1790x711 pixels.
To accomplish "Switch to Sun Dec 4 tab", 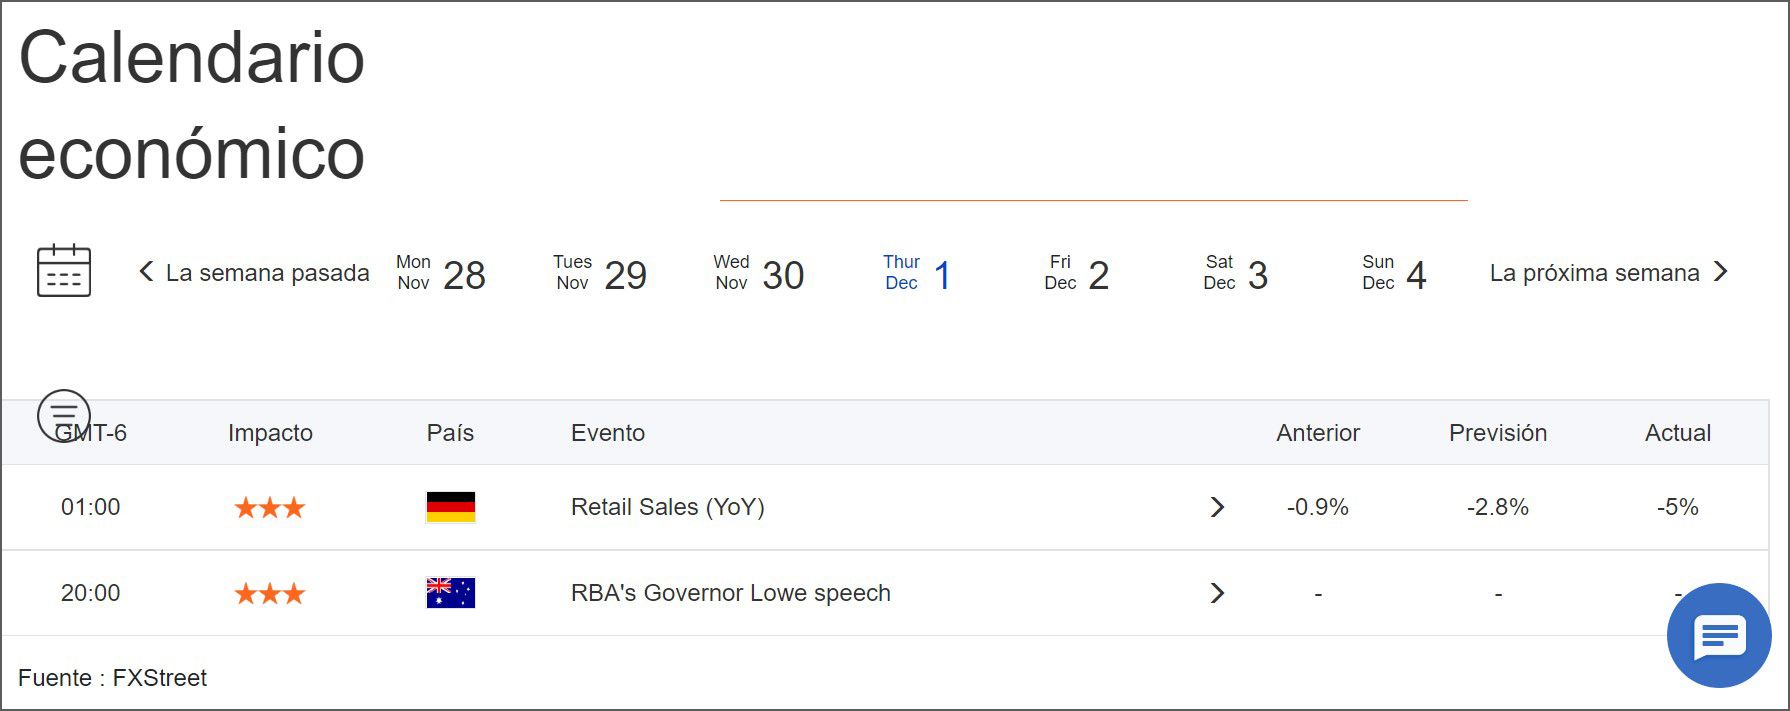I will pos(1394,274).
